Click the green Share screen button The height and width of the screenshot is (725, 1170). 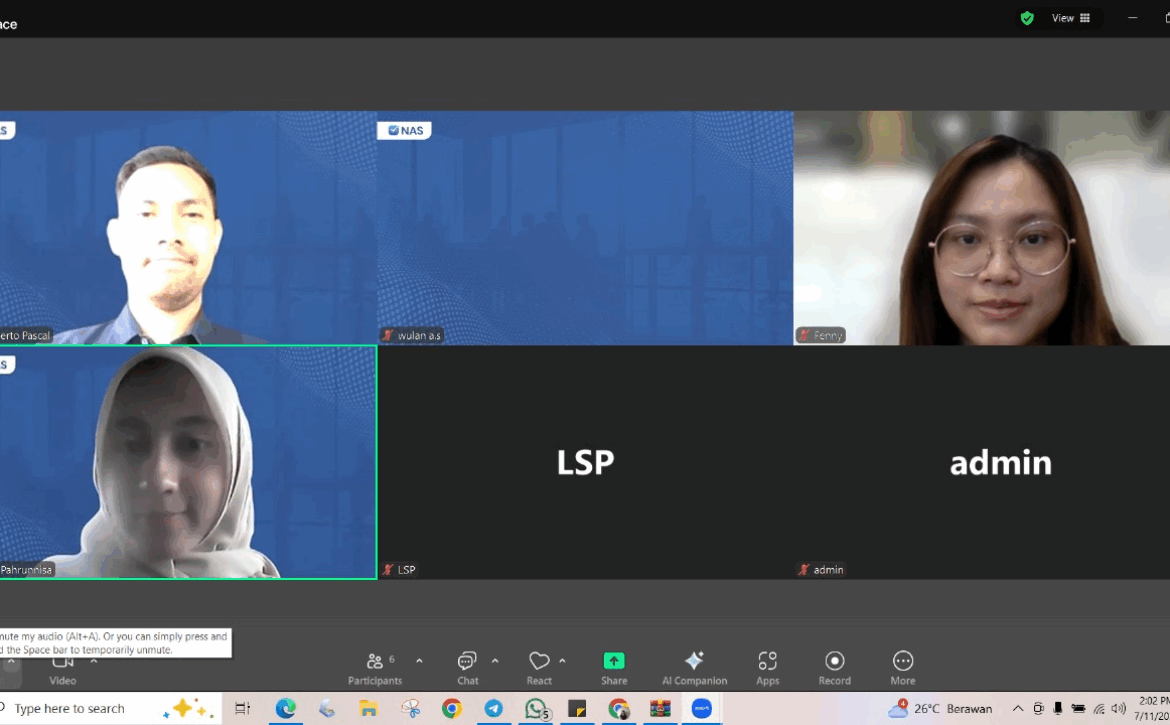(614, 667)
